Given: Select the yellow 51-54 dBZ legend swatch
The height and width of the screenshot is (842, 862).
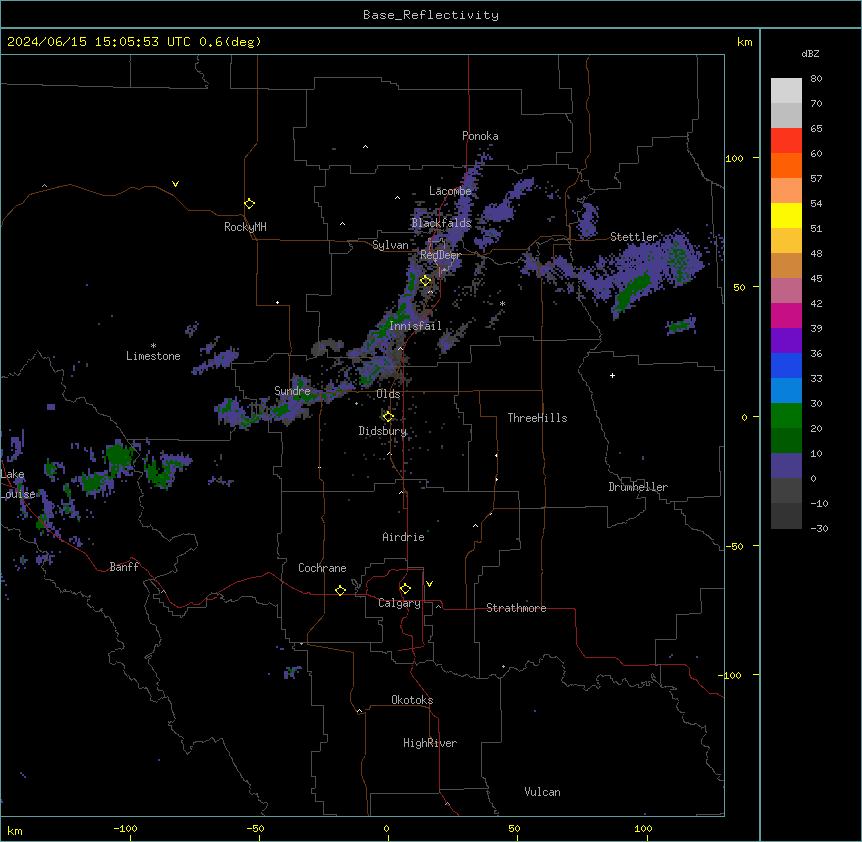Looking at the screenshot, I should [786, 215].
